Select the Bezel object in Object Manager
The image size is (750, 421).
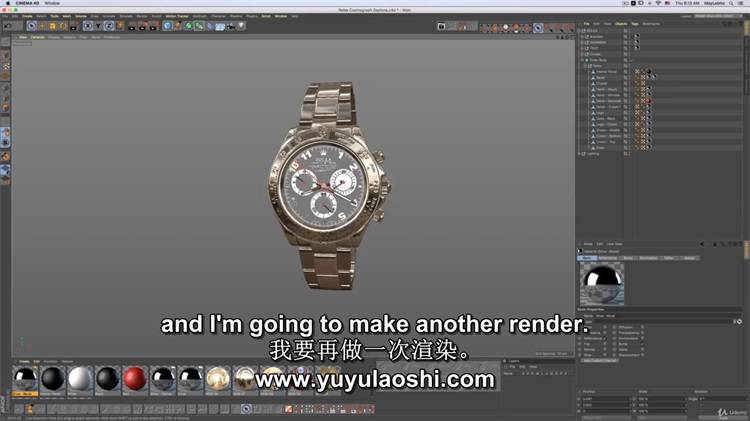[601, 78]
